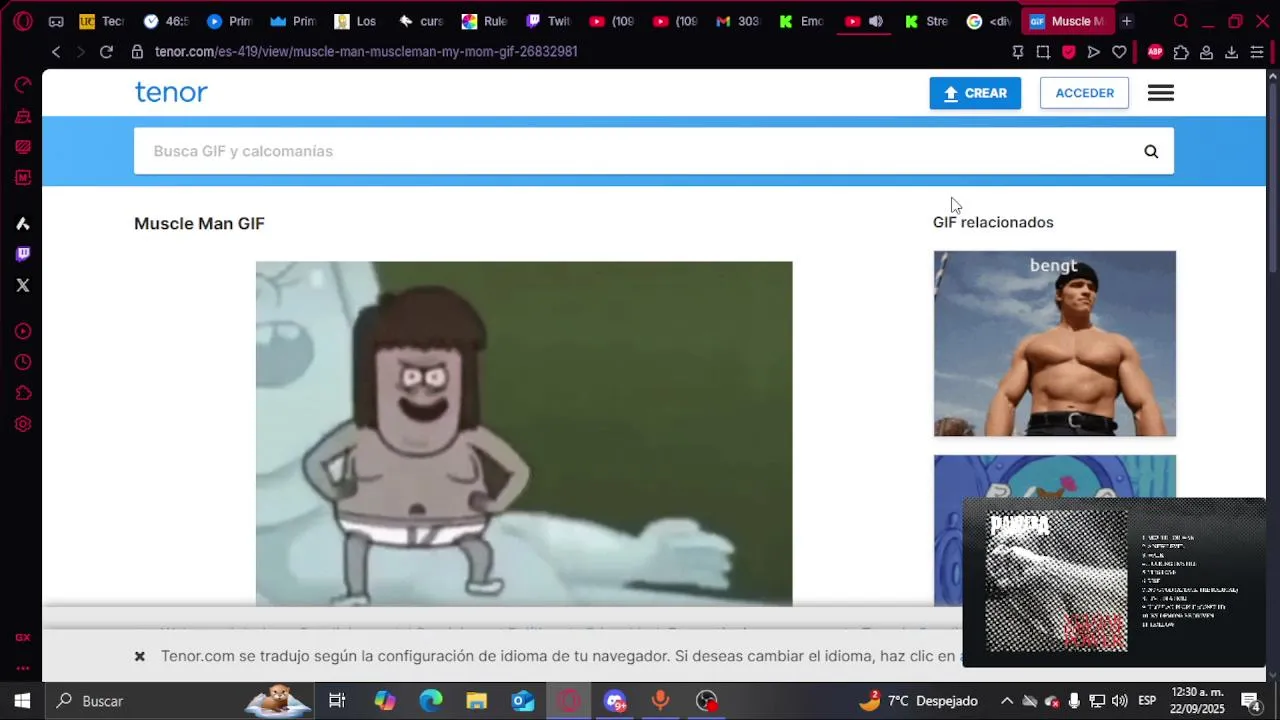
Task: Reload the tenor.com page
Action: pos(106,52)
